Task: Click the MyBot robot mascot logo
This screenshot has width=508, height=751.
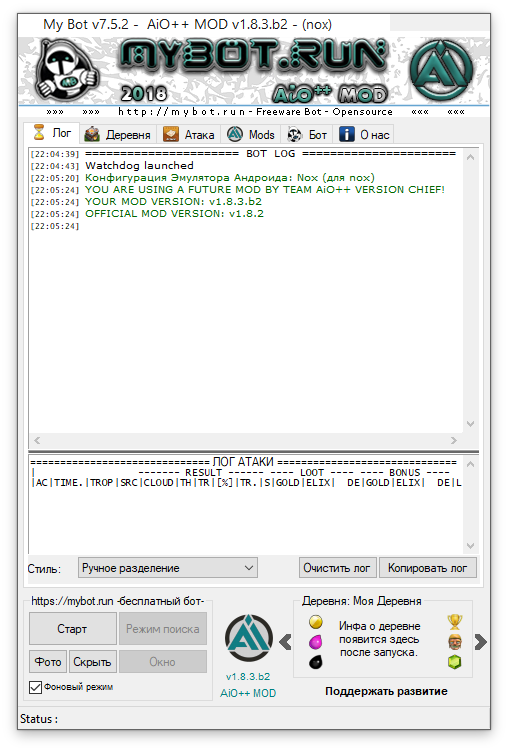Action: pyautogui.click(x=66, y=71)
